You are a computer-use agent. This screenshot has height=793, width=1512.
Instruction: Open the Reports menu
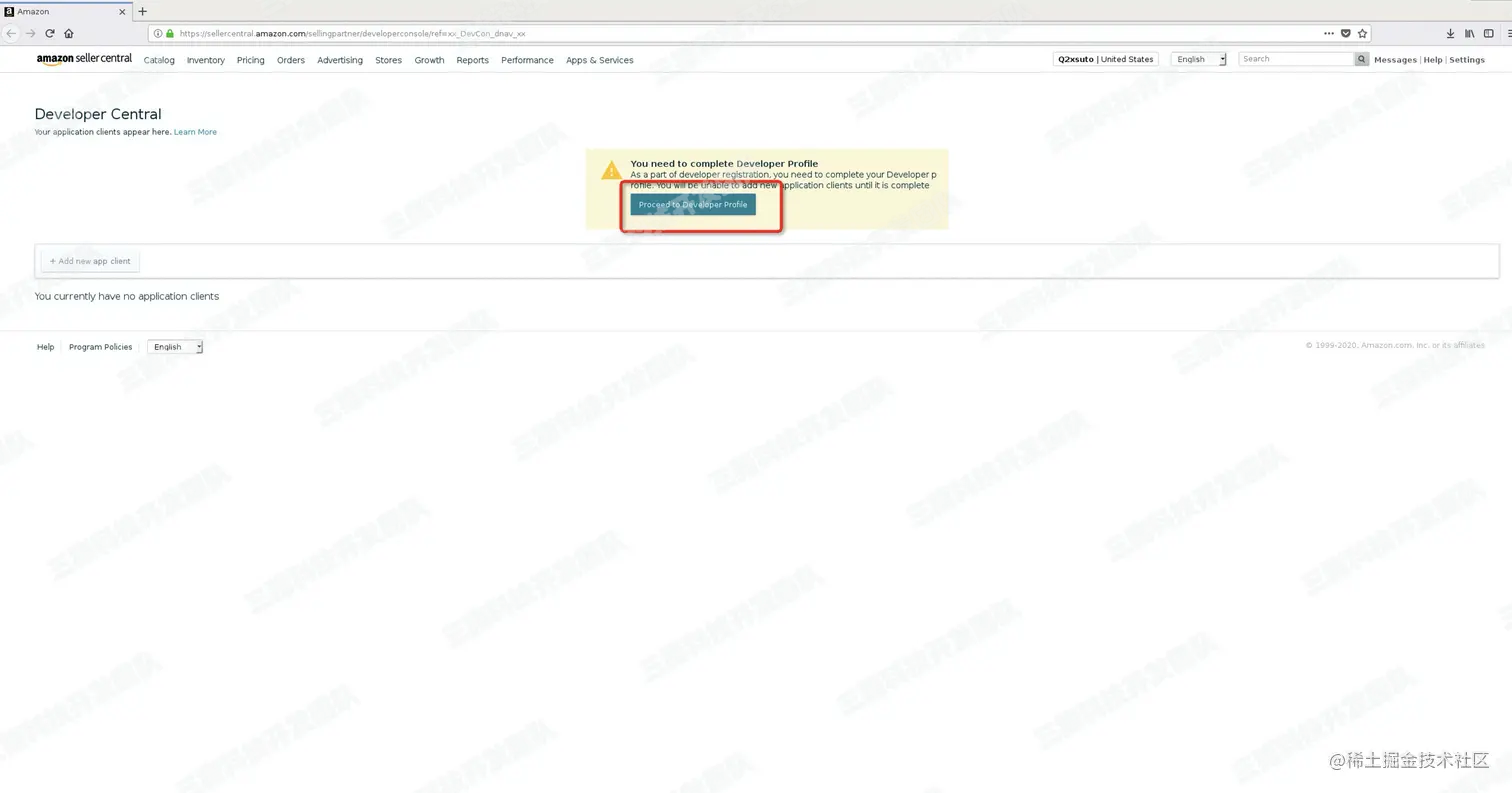[x=472, y=60]
